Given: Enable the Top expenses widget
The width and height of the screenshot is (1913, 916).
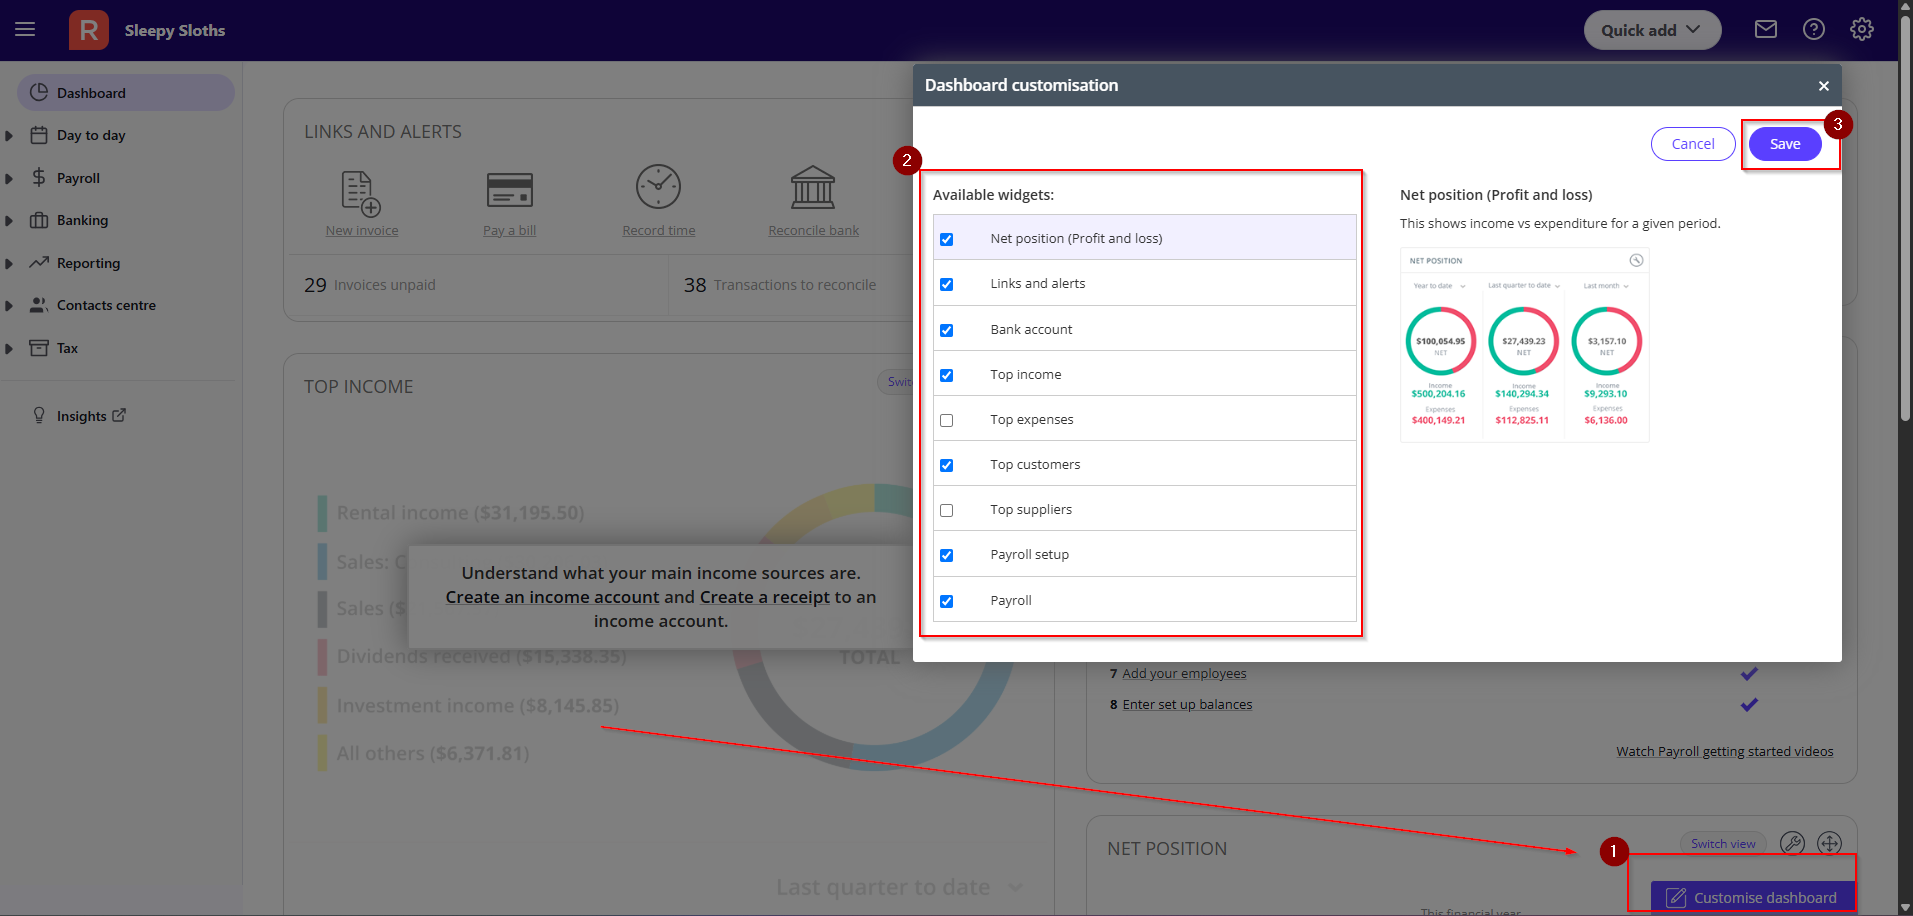Looking at the screenshot, I should (x=946, y=420).
